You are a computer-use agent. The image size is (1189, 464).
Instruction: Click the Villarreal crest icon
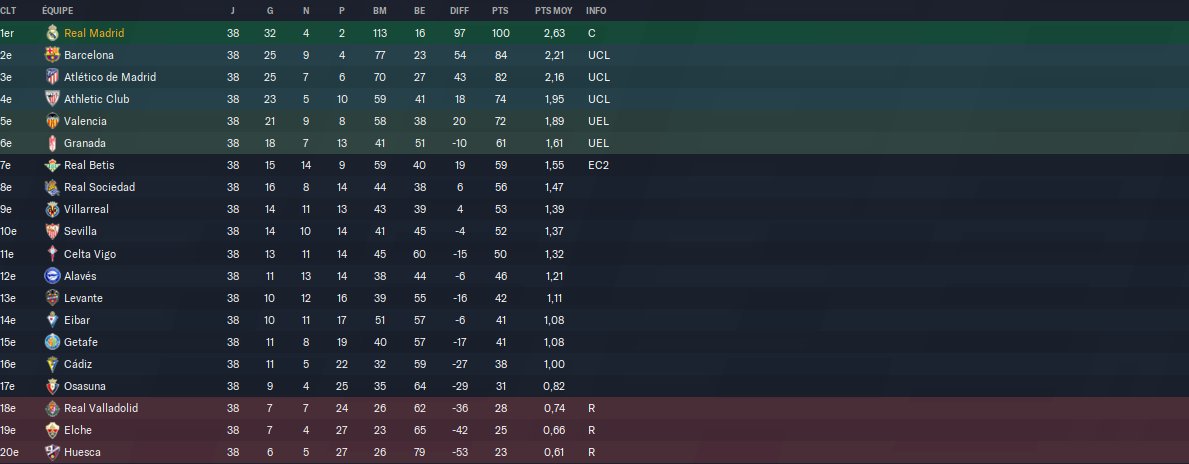[52, 209]
